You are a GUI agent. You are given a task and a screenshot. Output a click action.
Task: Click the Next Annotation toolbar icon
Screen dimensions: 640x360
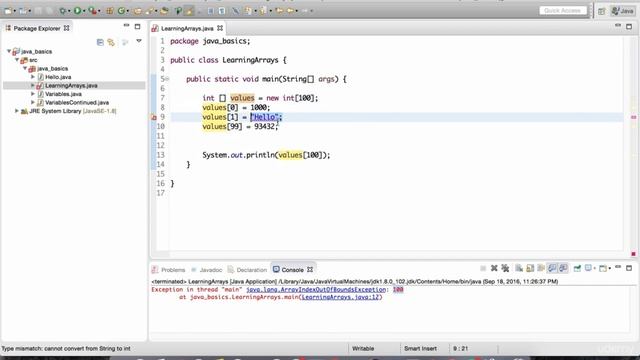(x=248, y=11)
